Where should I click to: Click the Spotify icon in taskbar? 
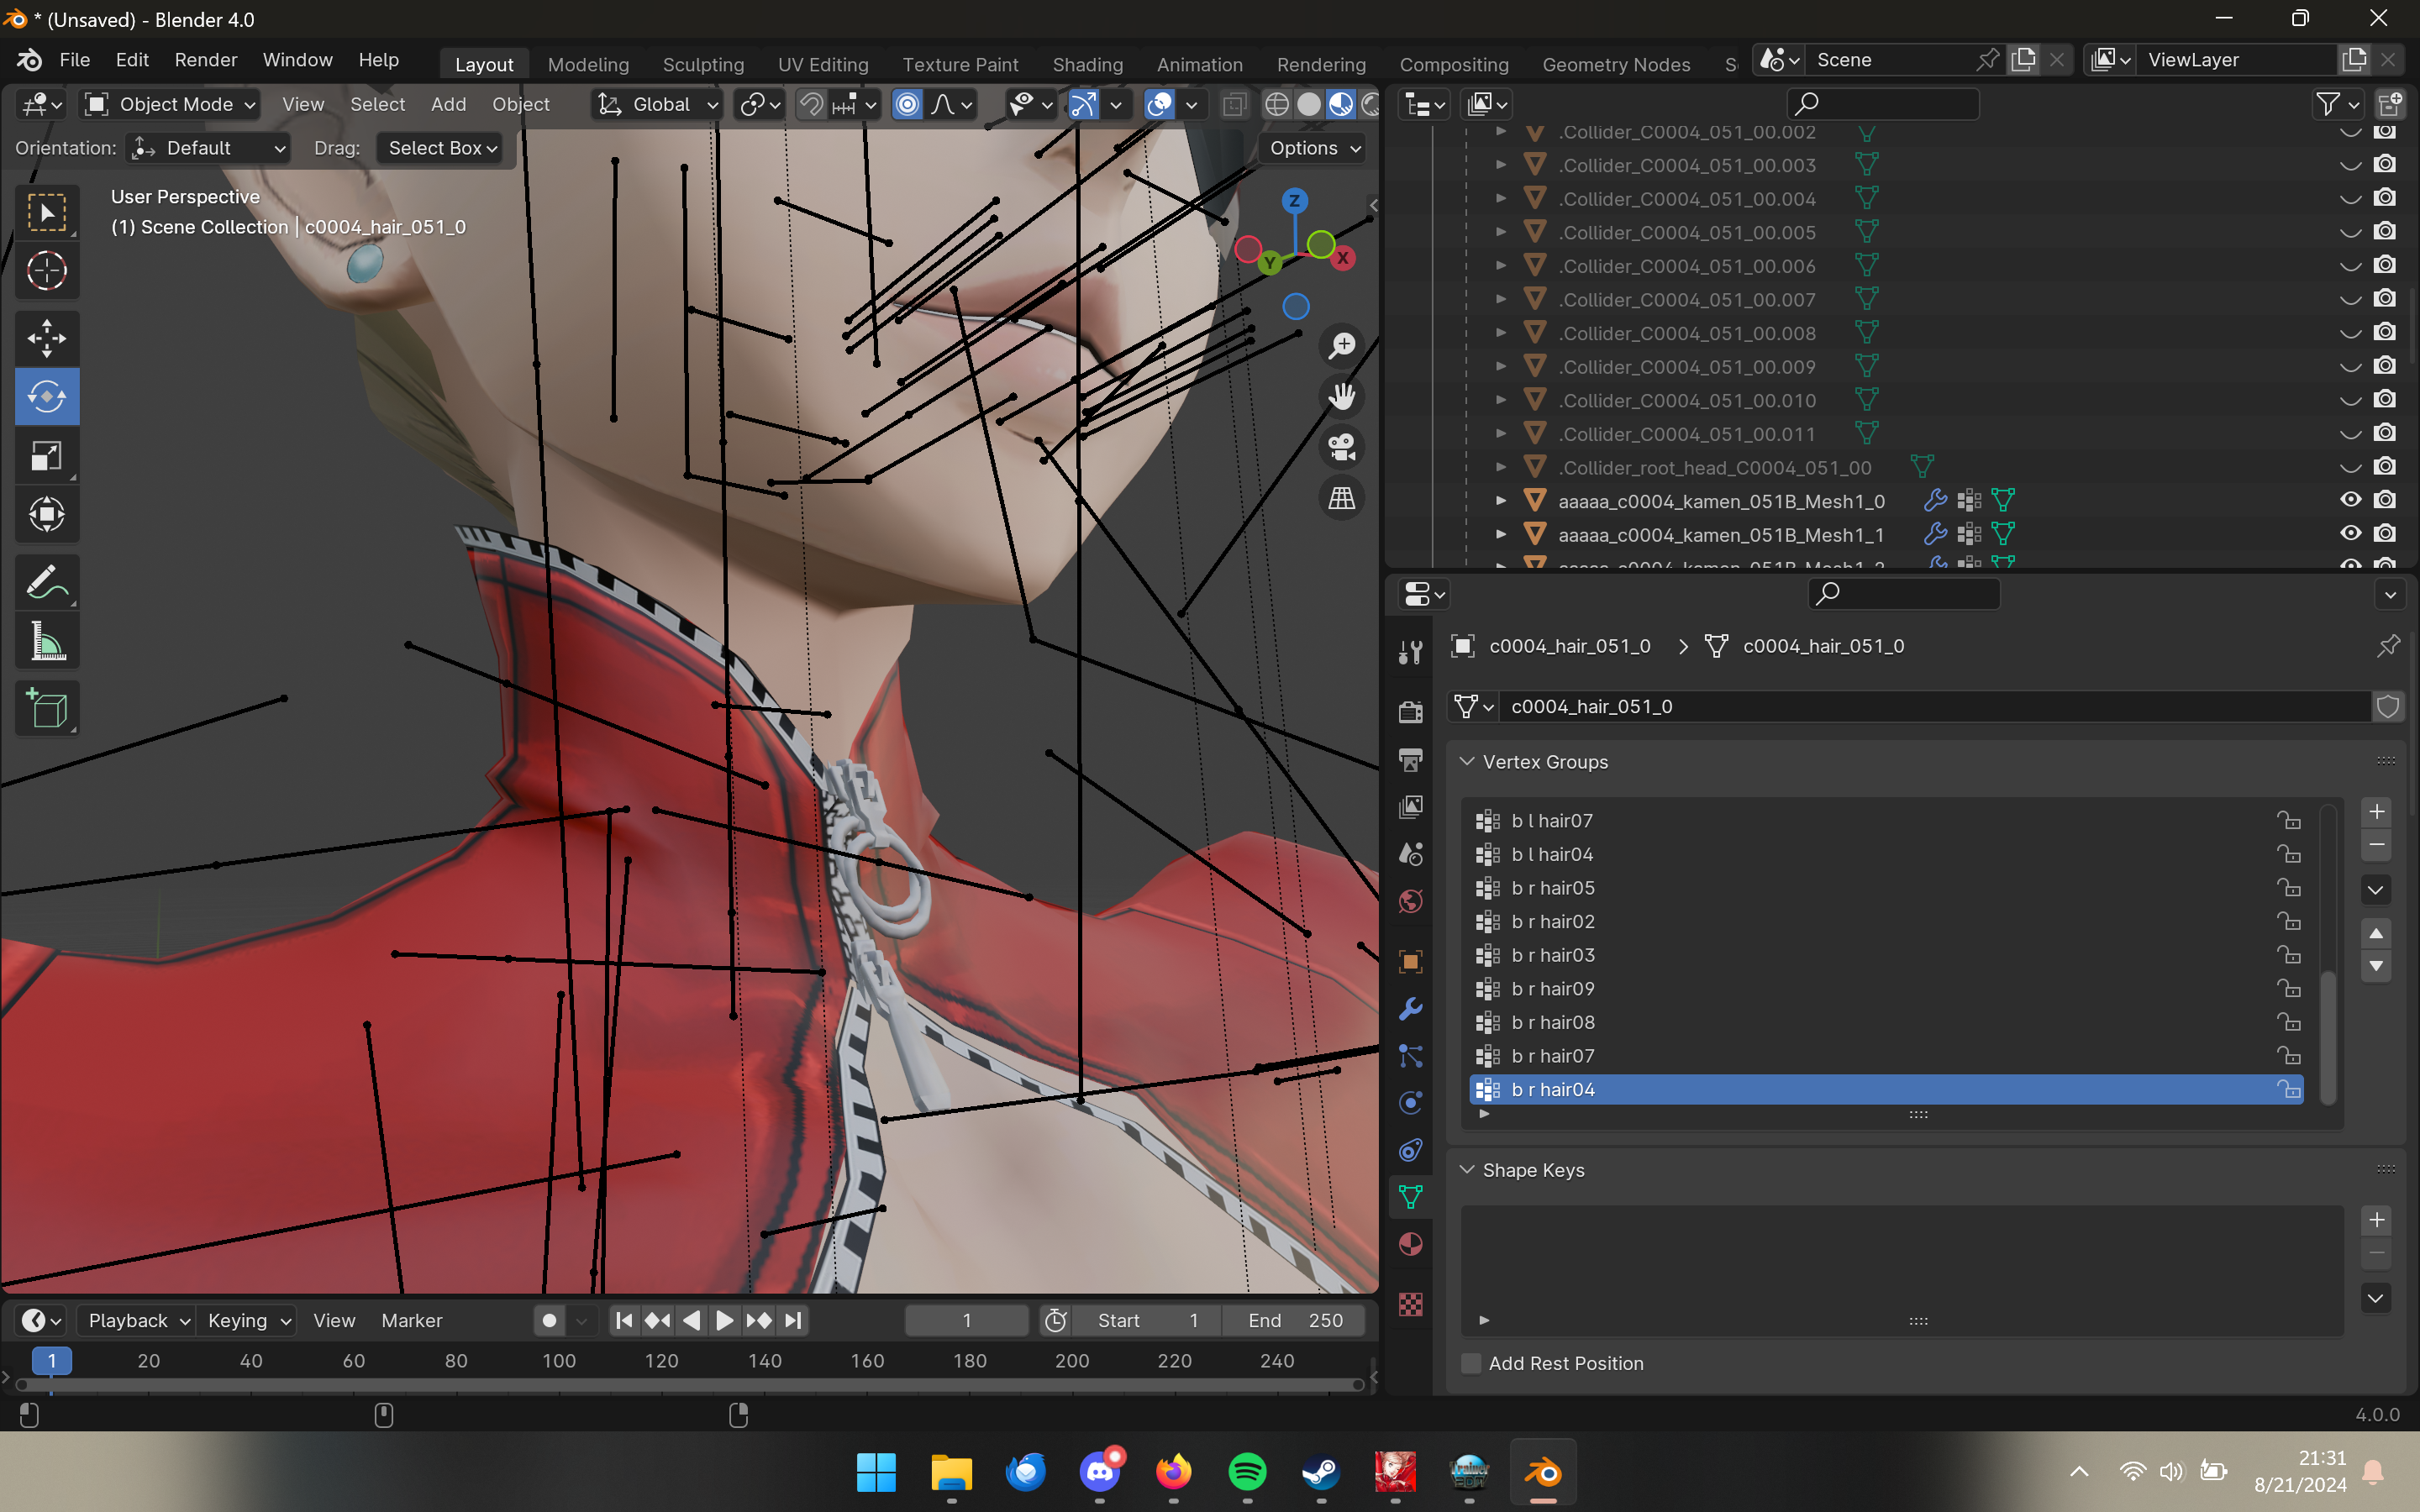click(x=1247, y=1472)
